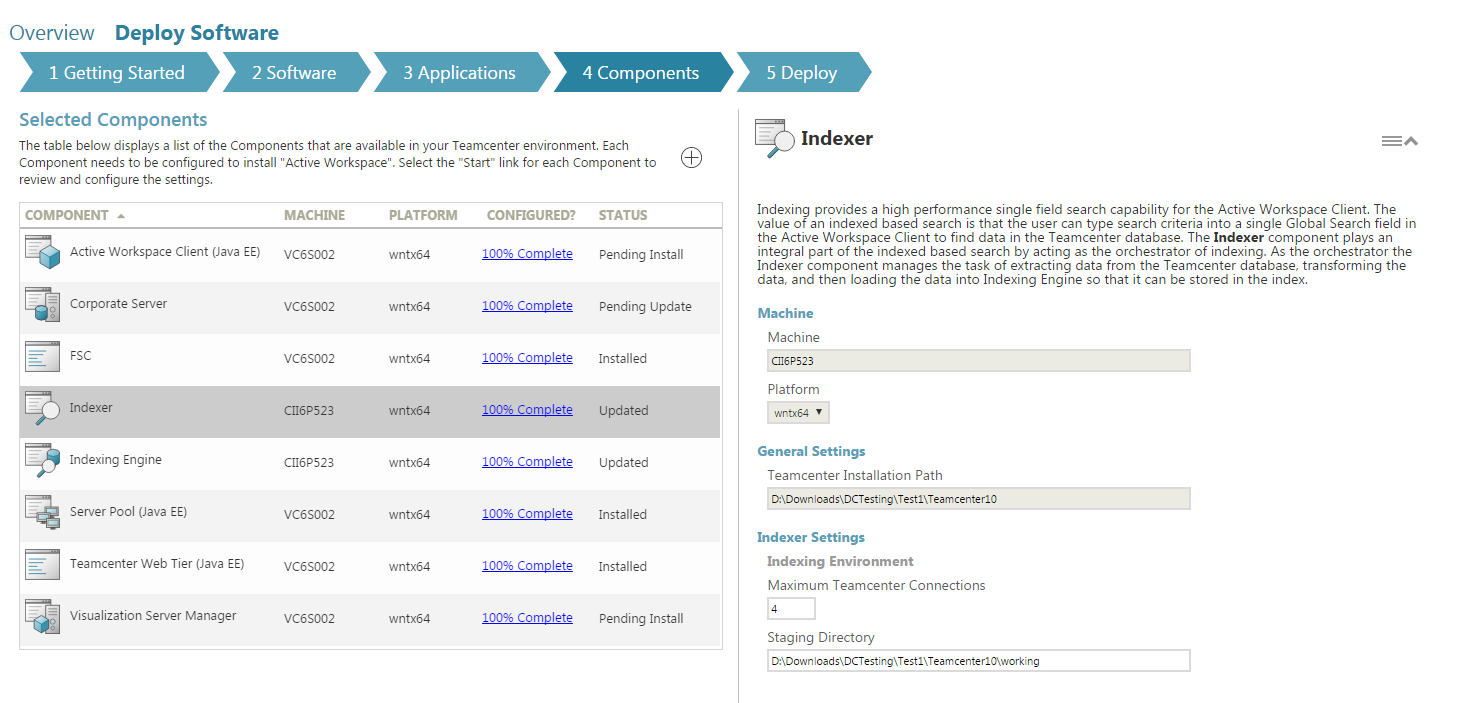The image size is (1465, 703).
Task: Open 100% Complete link for Active Workspace Client
Action: click(x=527, y=254)
